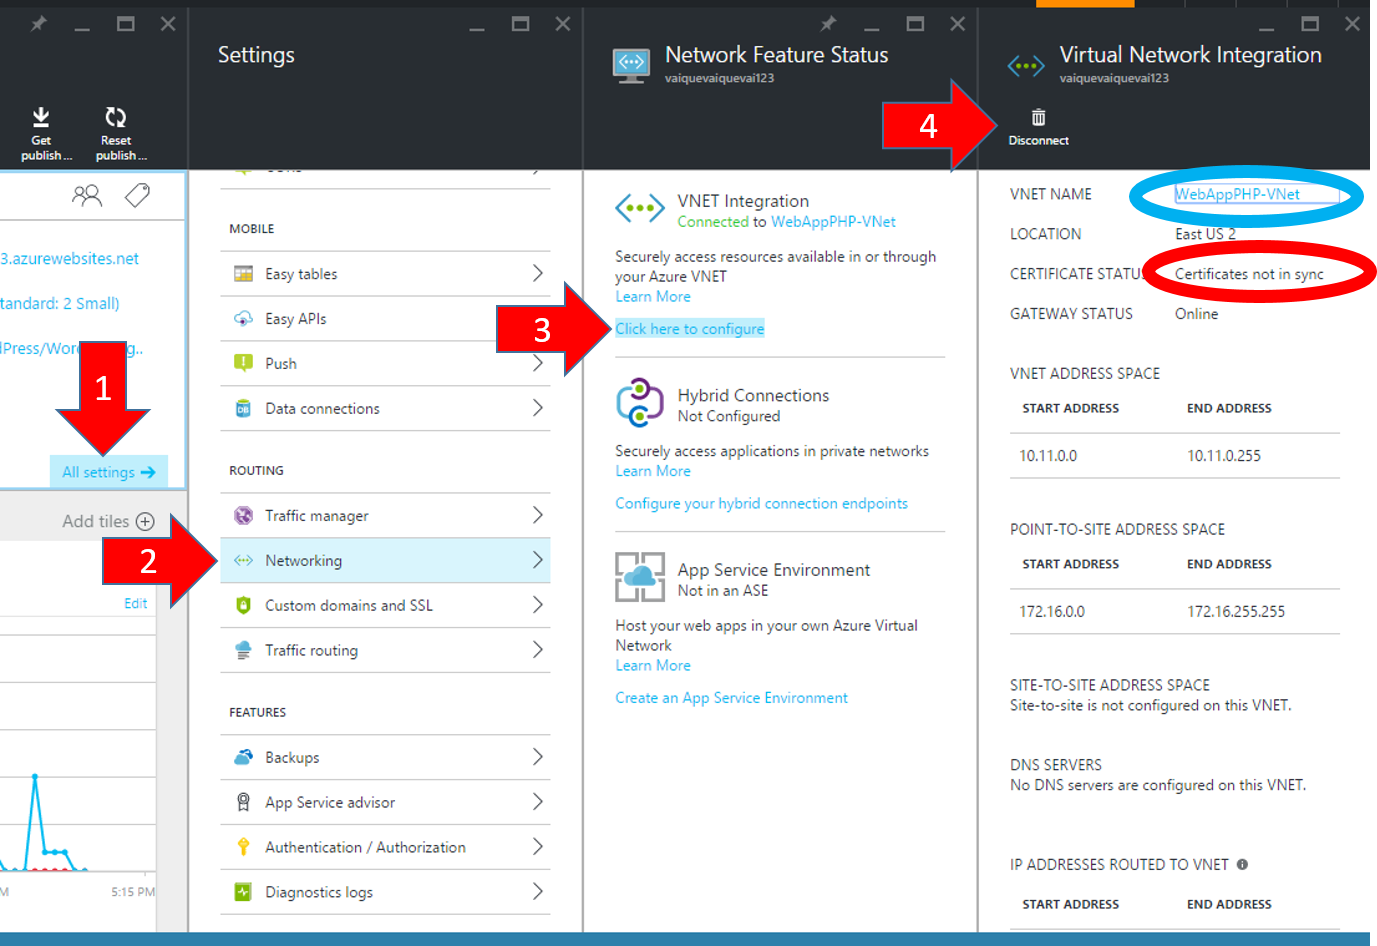This screenshot has height=946, width=1377.
Task: Expand the Data connections chevron
Action: tap(538, 408)
